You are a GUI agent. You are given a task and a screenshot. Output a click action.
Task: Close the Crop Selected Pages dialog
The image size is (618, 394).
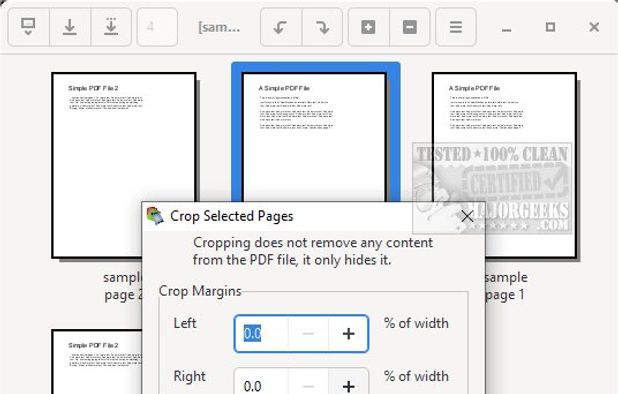pos(467,216)
